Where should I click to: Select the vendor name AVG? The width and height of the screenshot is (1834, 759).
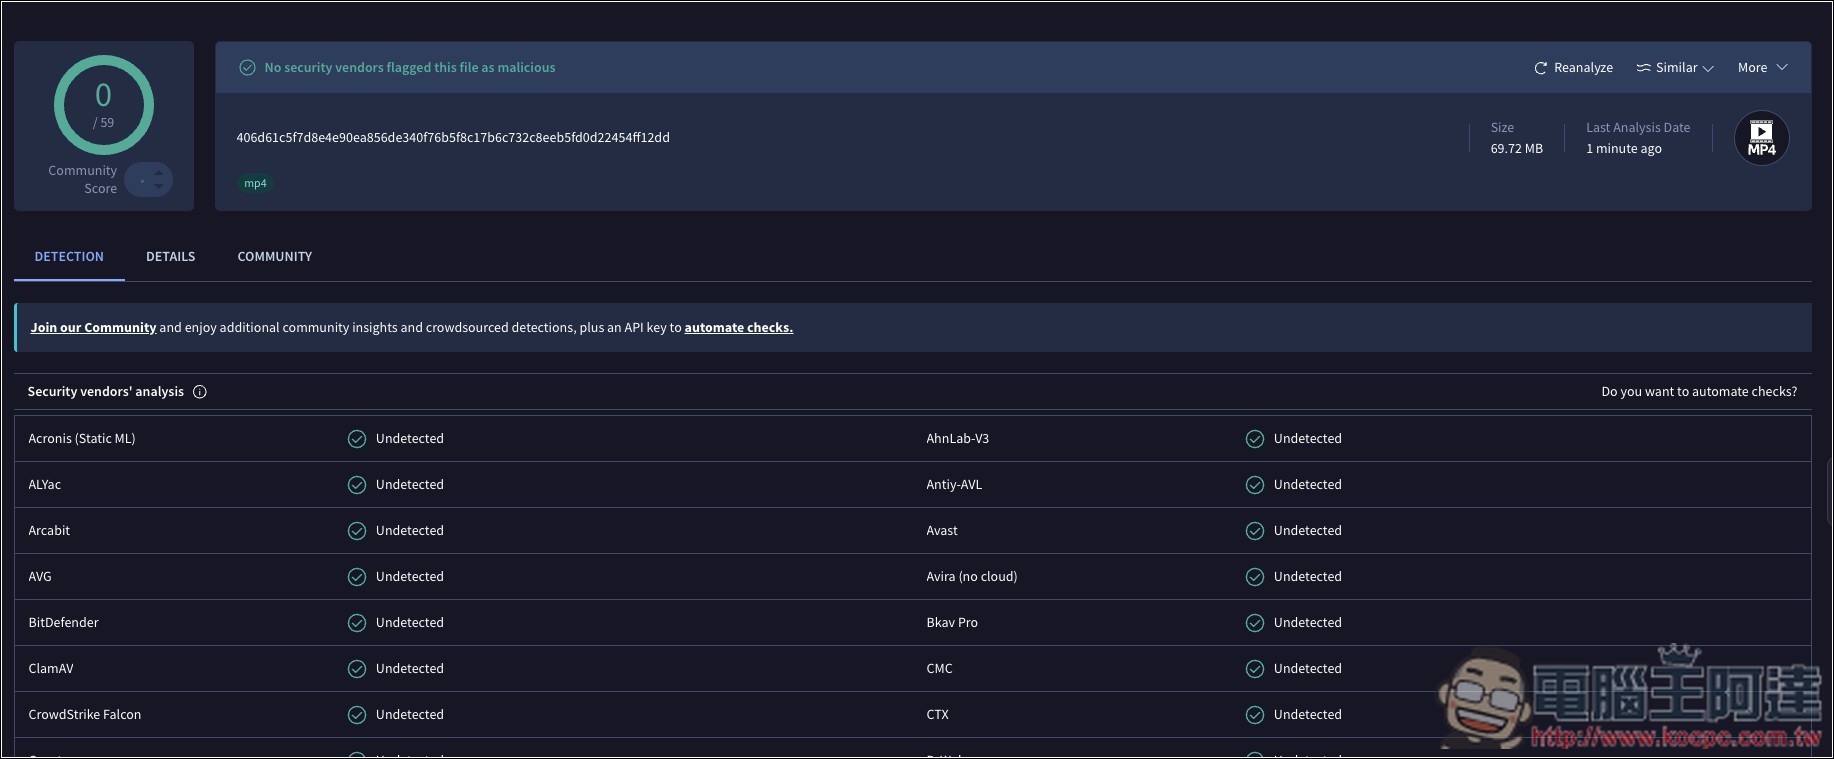pyautogui.click(x=40, y=577)
